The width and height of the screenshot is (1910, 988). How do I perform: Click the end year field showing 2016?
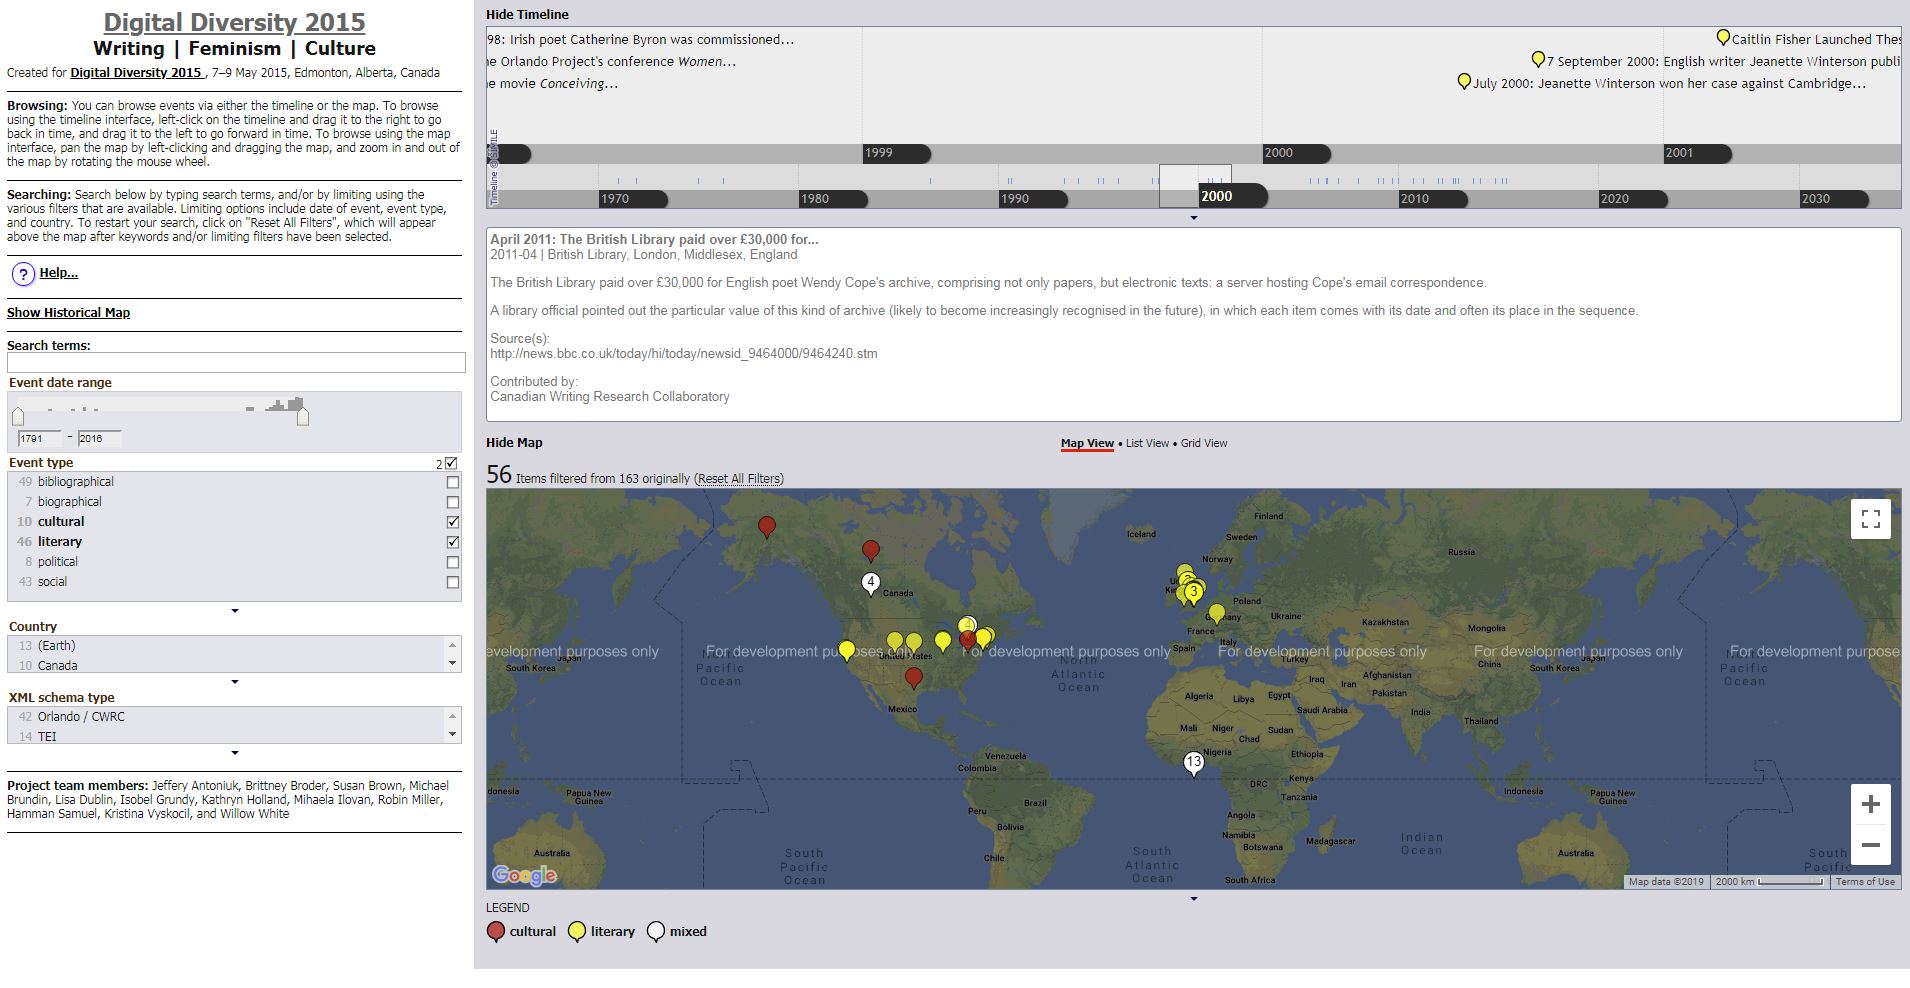99,438
